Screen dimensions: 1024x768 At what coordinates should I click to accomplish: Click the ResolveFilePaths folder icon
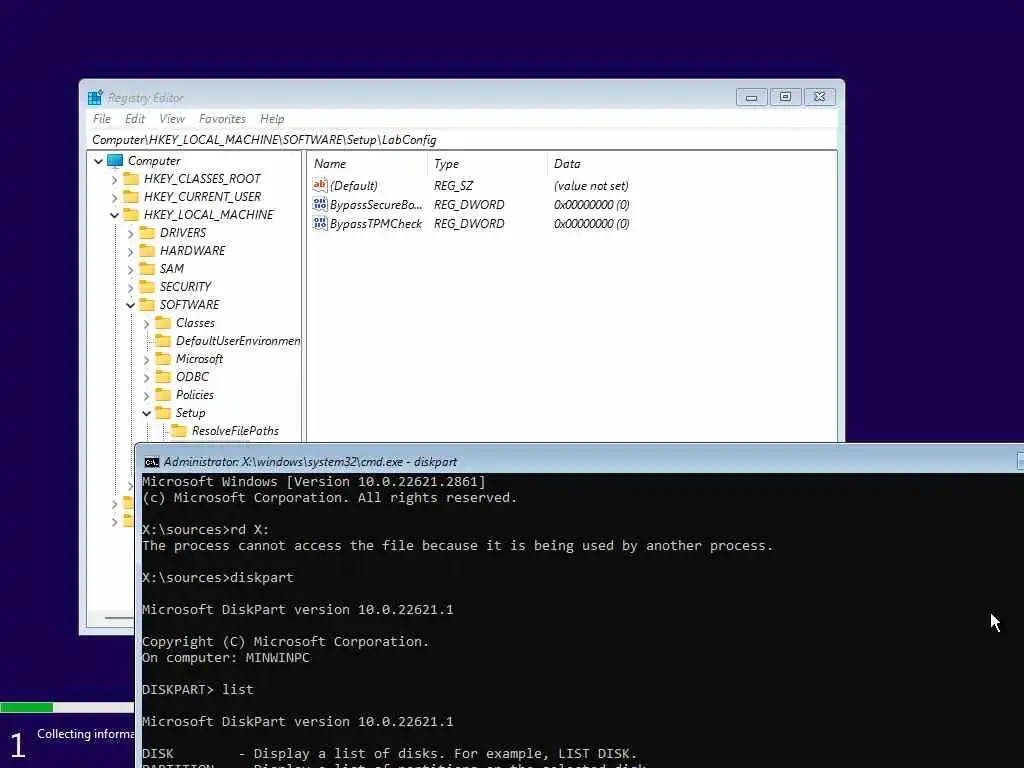click(x=179, y=430)
